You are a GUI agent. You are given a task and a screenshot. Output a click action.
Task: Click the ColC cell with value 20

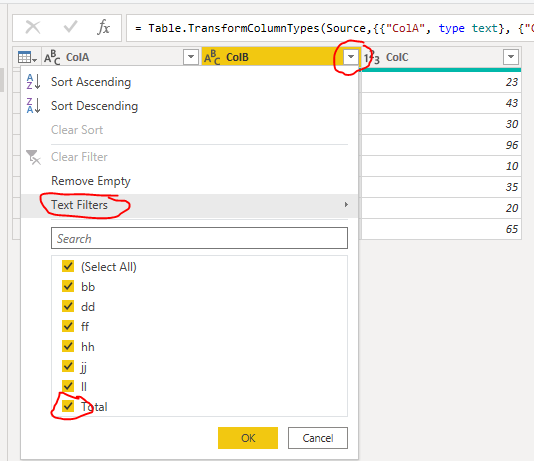(441, 208)
